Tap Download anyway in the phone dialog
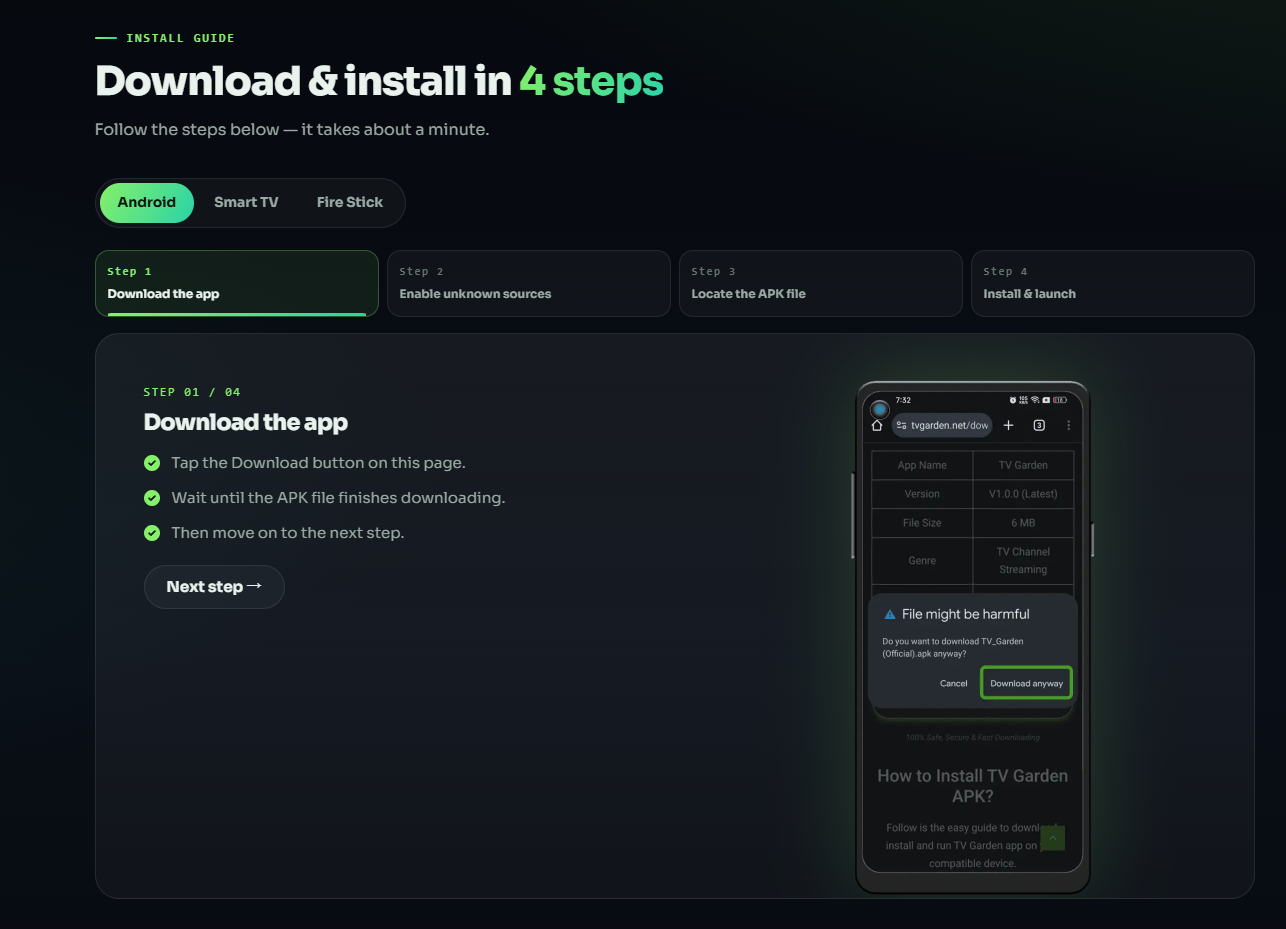 pos(1026,684)
